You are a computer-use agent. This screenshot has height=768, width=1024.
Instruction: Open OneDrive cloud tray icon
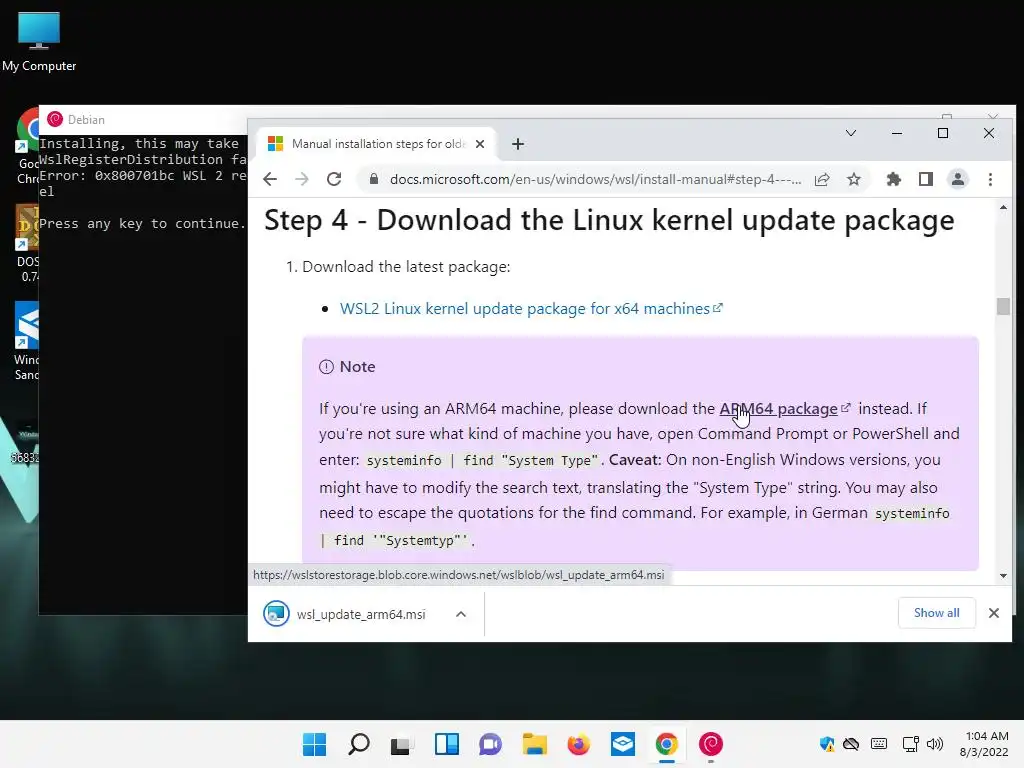pyautogui.click(x=850, y=744)
